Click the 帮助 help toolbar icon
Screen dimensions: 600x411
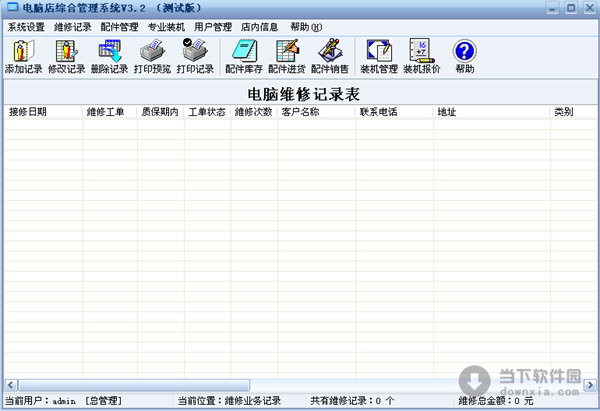pos(465,57)
